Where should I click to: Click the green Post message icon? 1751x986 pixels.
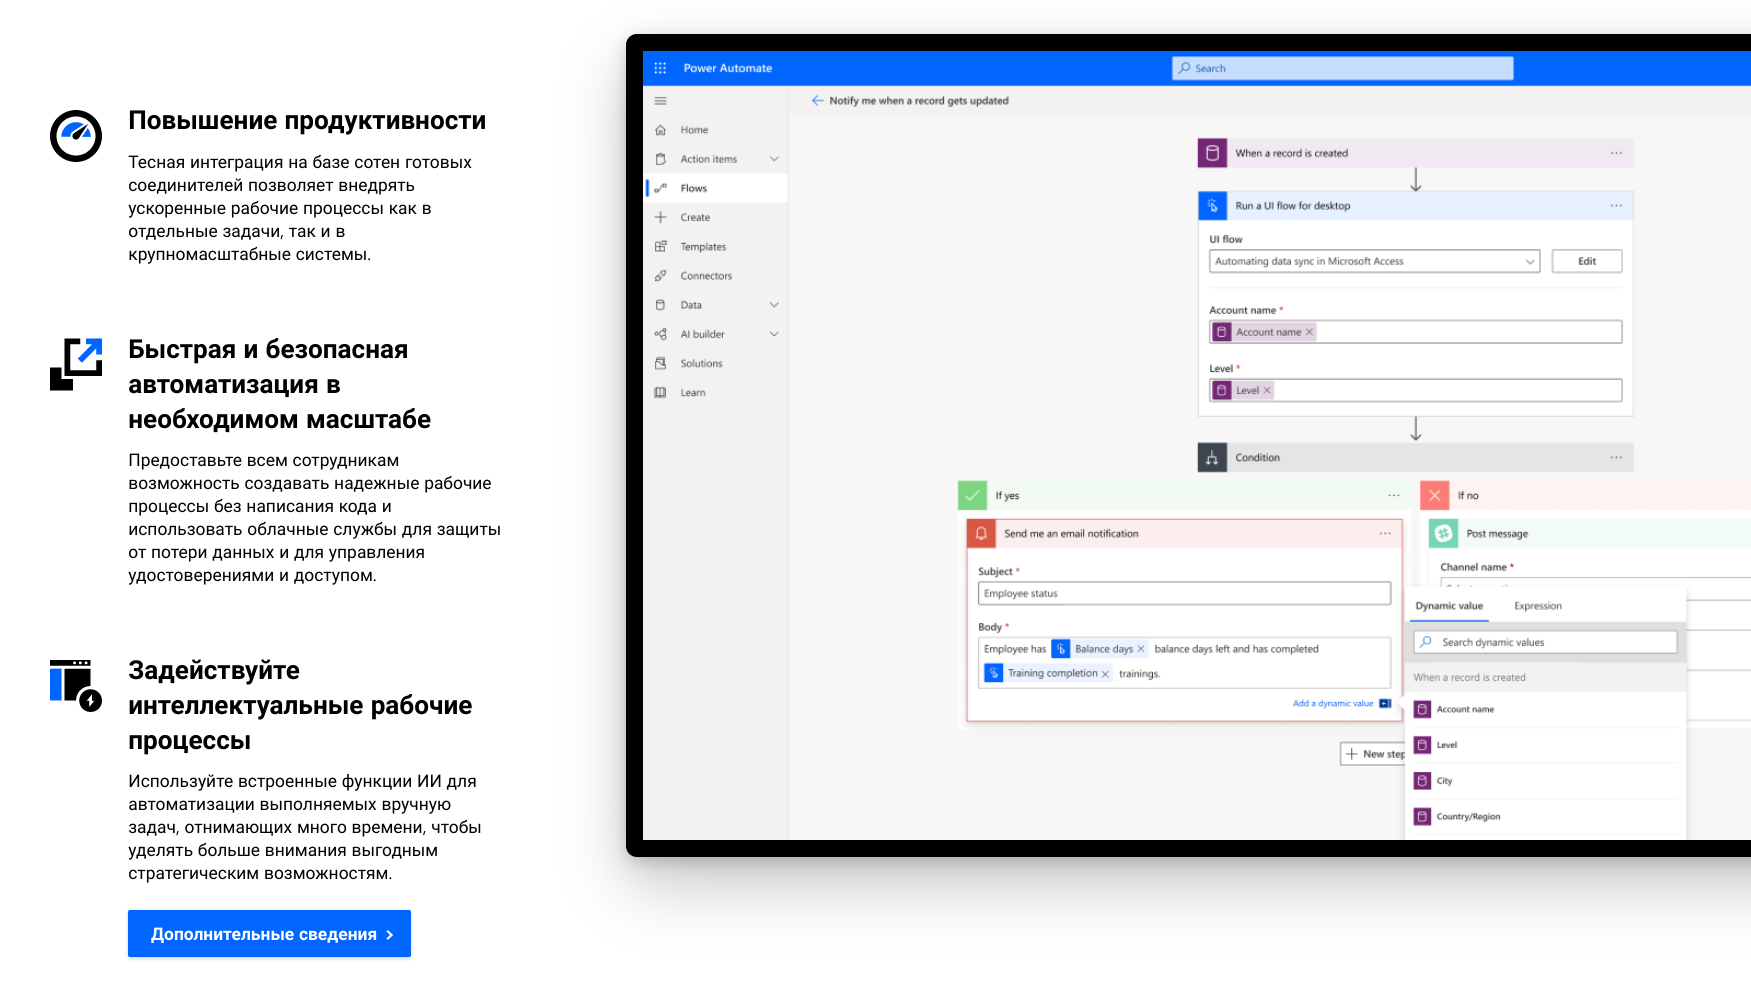(1443, 534)
